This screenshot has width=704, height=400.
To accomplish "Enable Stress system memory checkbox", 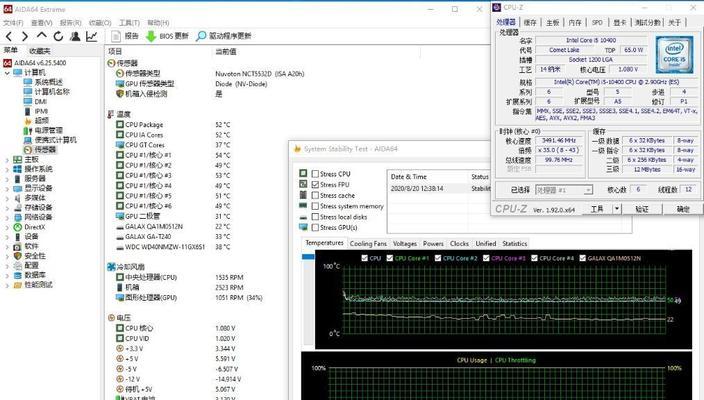I will pyautogui.click(x=315, y=206).
